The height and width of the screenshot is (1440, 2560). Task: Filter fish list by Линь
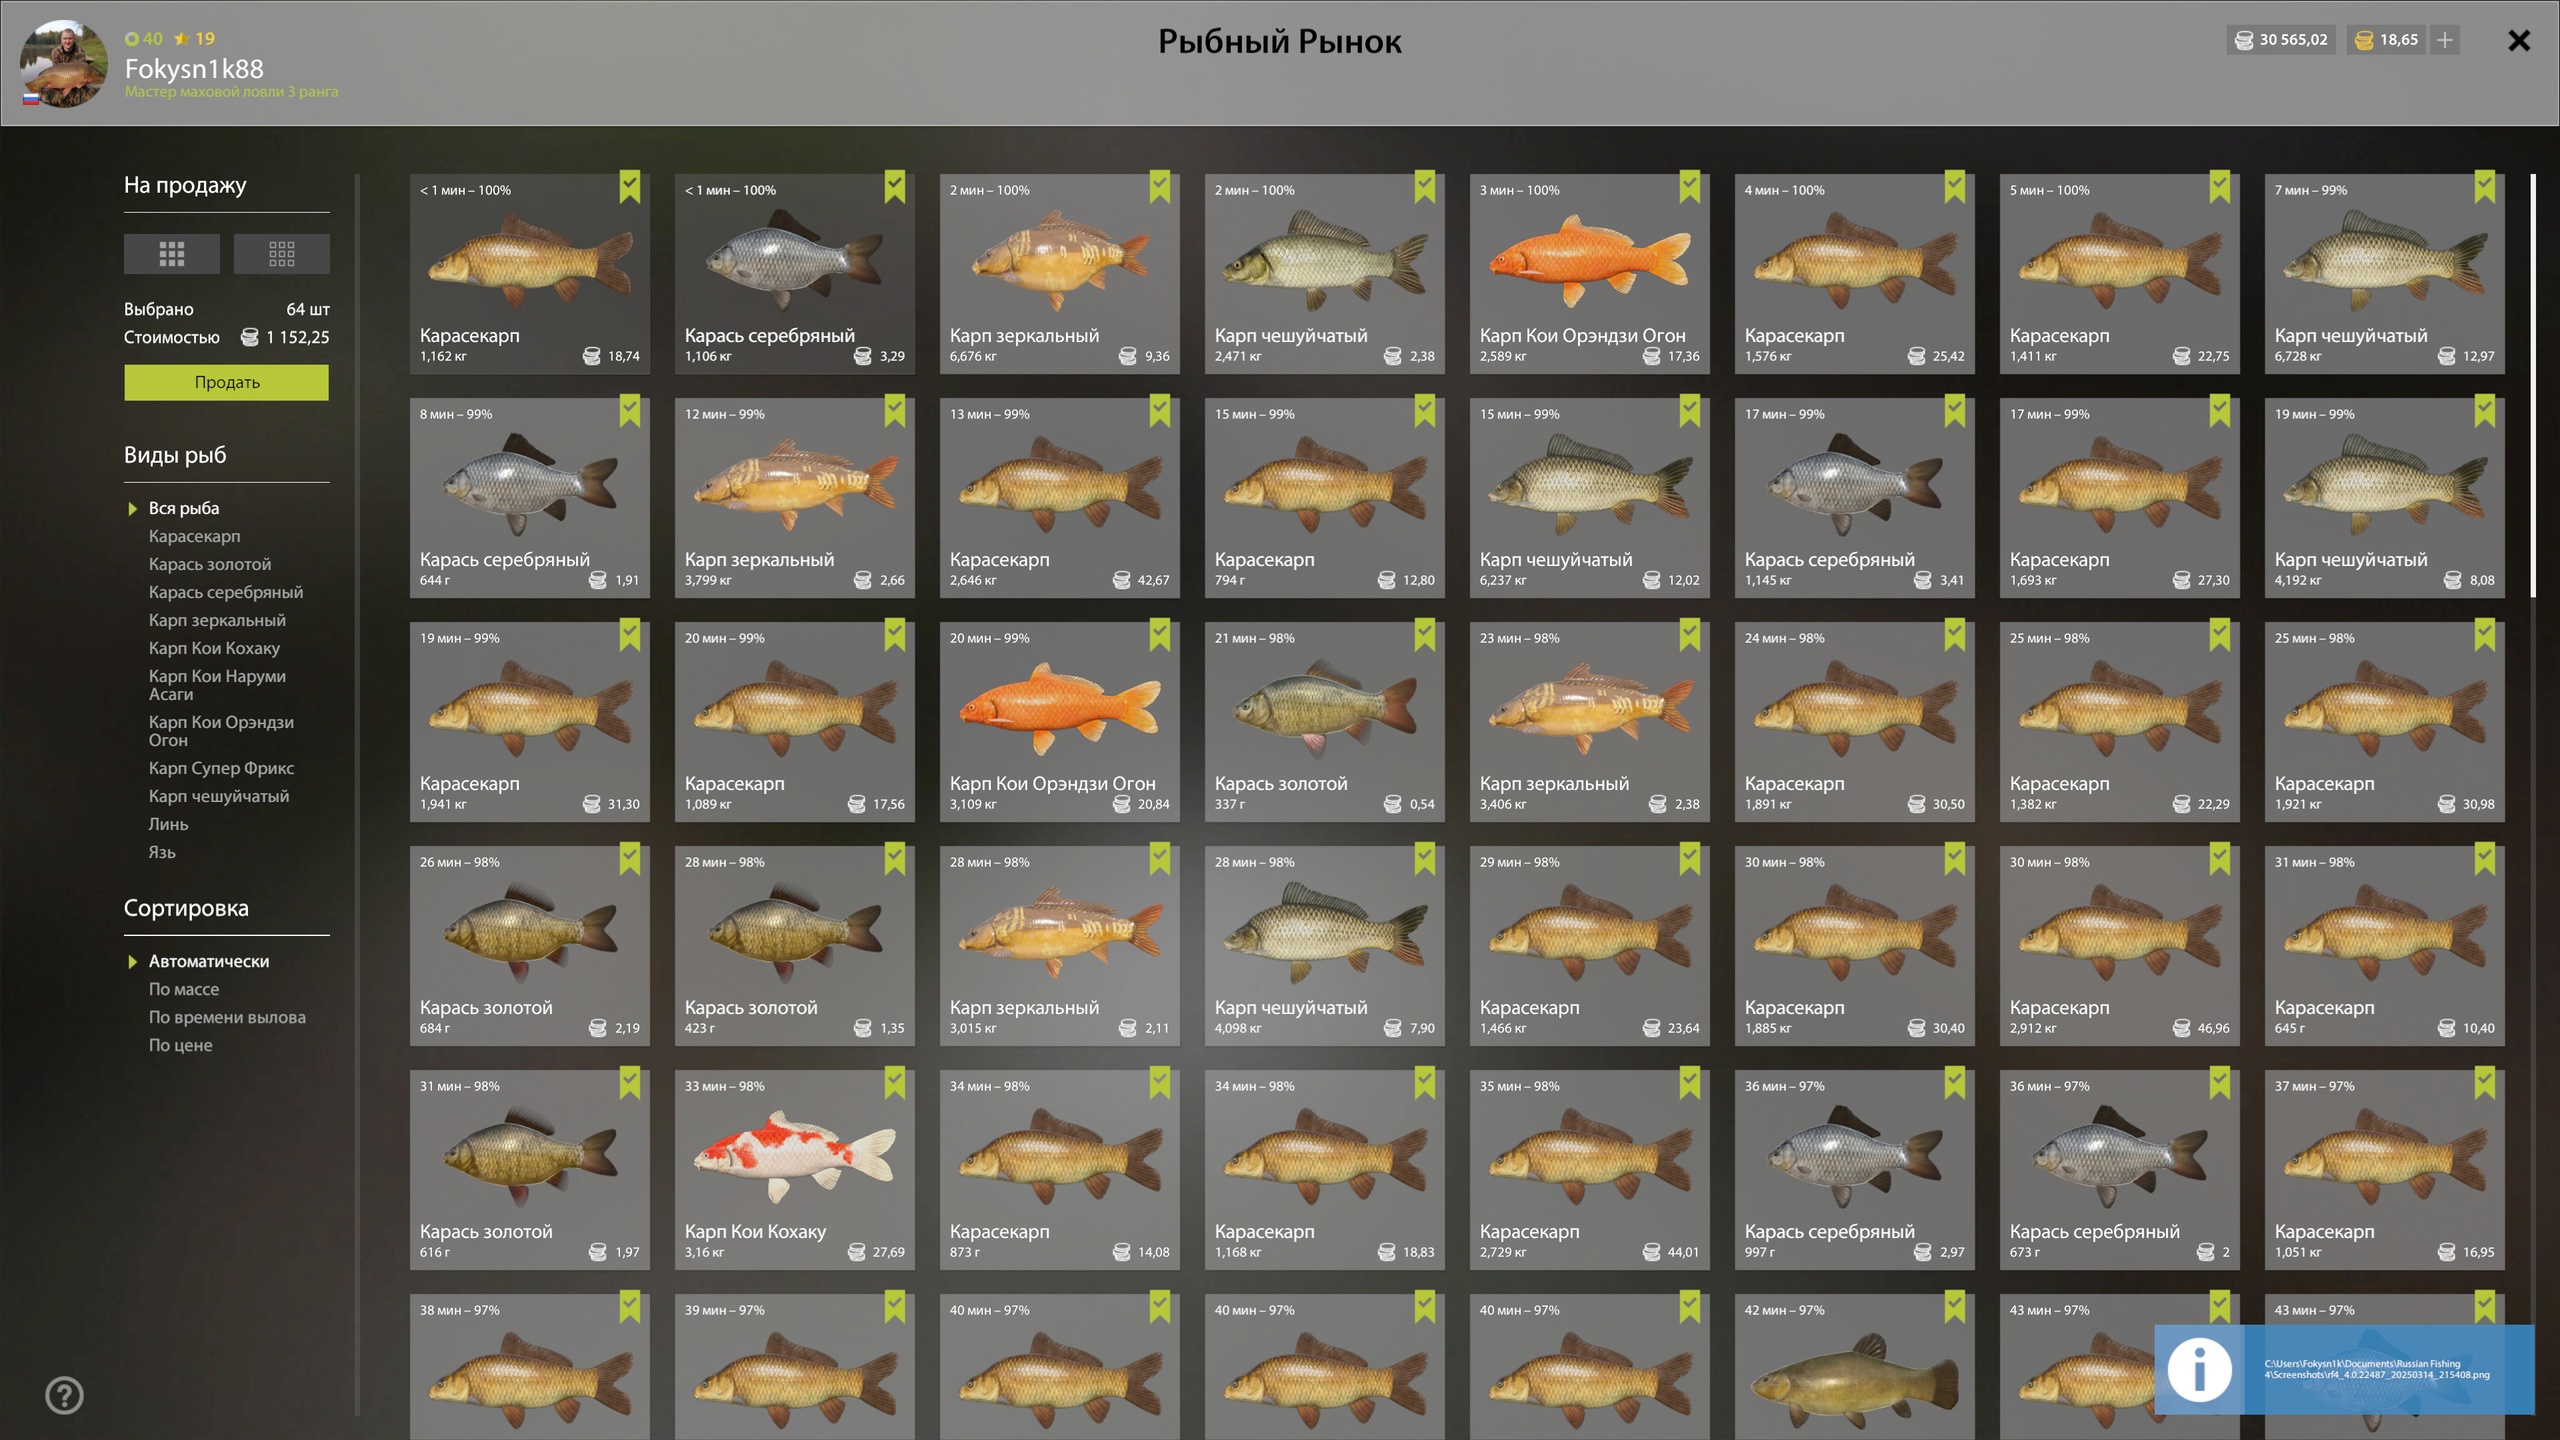click(168, 824)
